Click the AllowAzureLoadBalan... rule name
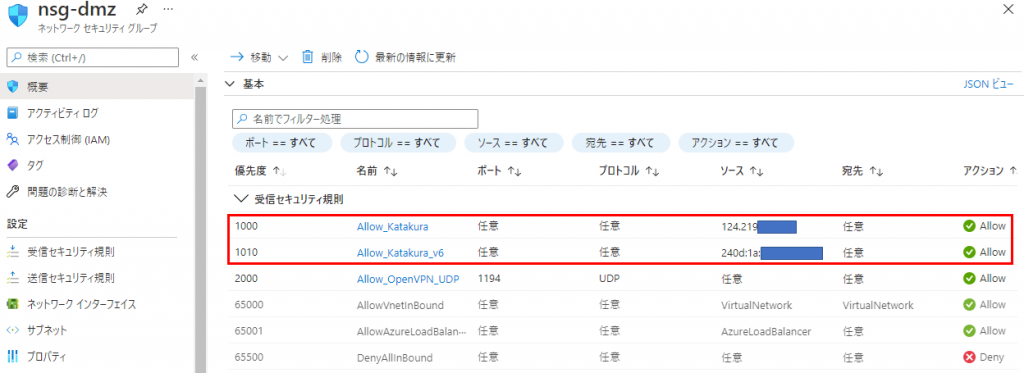 coord(411,331)
